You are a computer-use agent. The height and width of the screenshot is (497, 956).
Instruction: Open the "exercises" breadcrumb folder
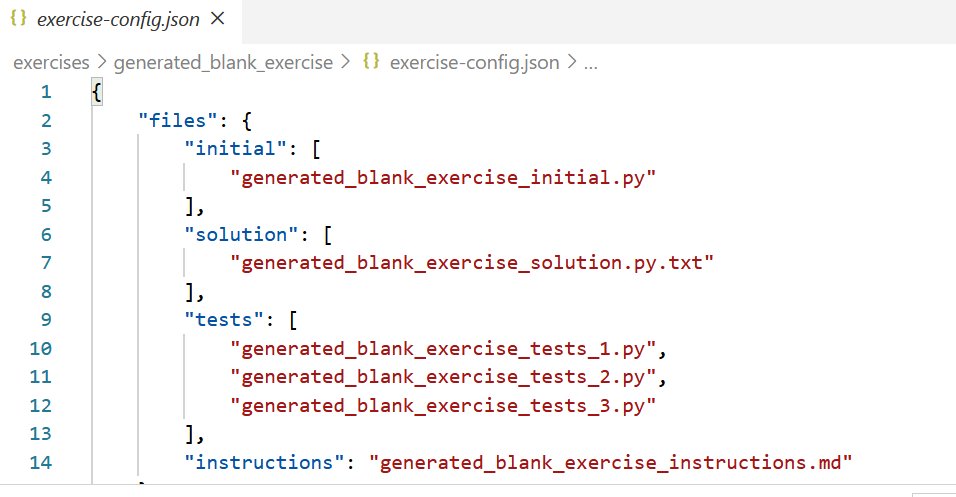coord(51,62)
